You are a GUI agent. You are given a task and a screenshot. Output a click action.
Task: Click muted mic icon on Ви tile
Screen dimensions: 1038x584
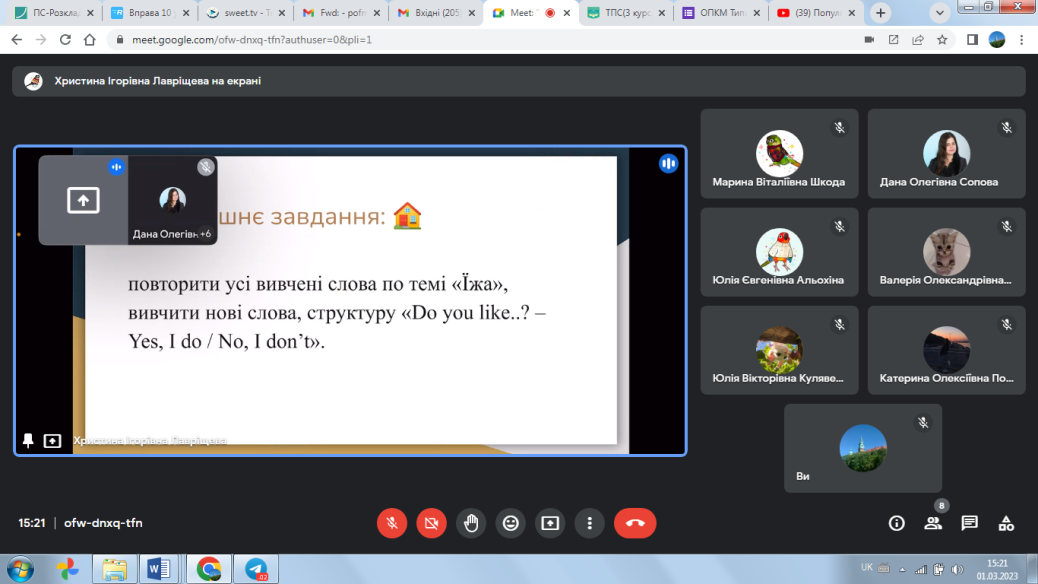point(923,422)
